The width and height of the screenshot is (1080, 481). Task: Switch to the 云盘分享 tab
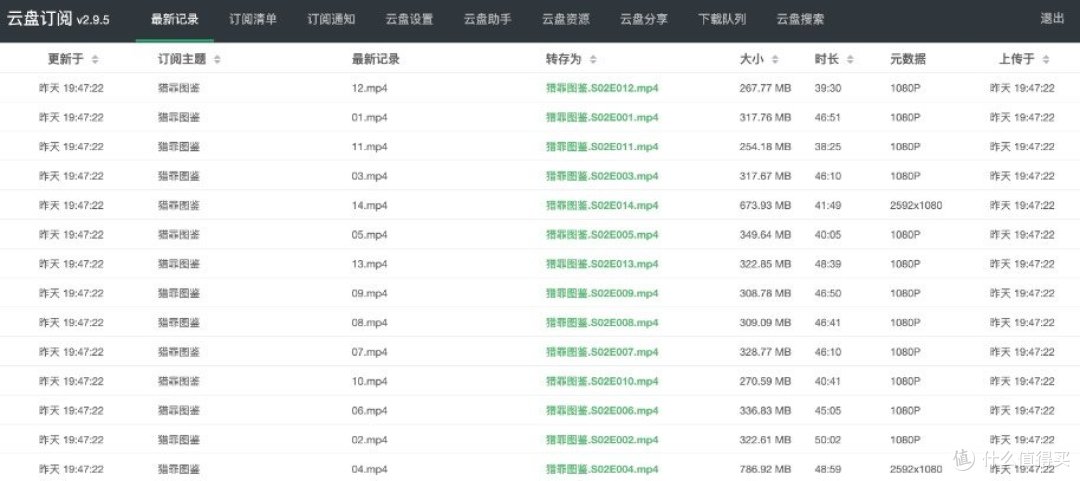tap(644, 19)
